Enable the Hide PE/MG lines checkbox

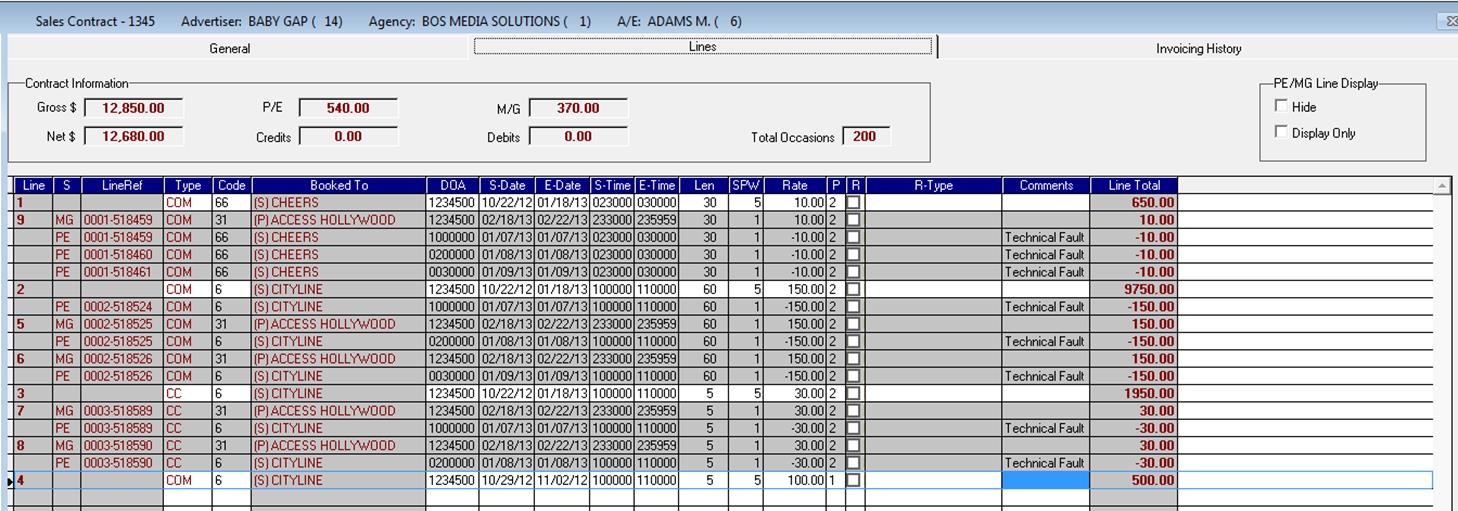1281,107
